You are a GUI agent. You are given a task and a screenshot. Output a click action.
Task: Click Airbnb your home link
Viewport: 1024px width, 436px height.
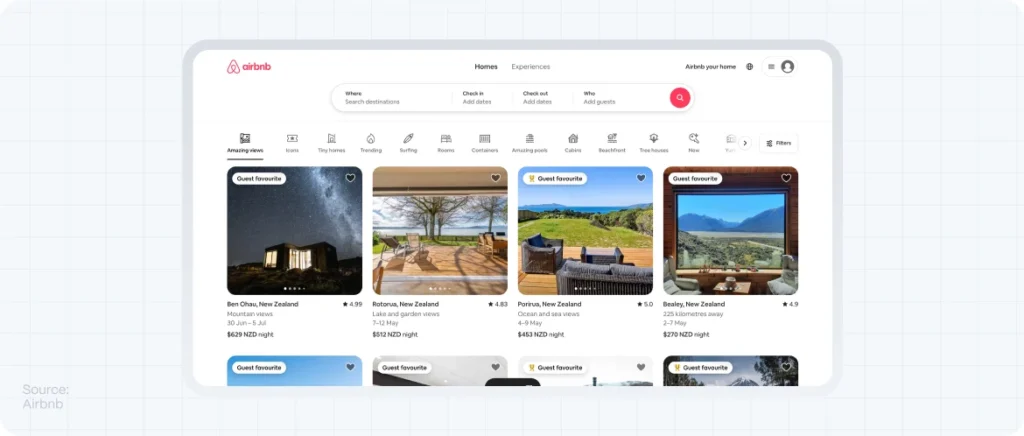pos(711,67)
